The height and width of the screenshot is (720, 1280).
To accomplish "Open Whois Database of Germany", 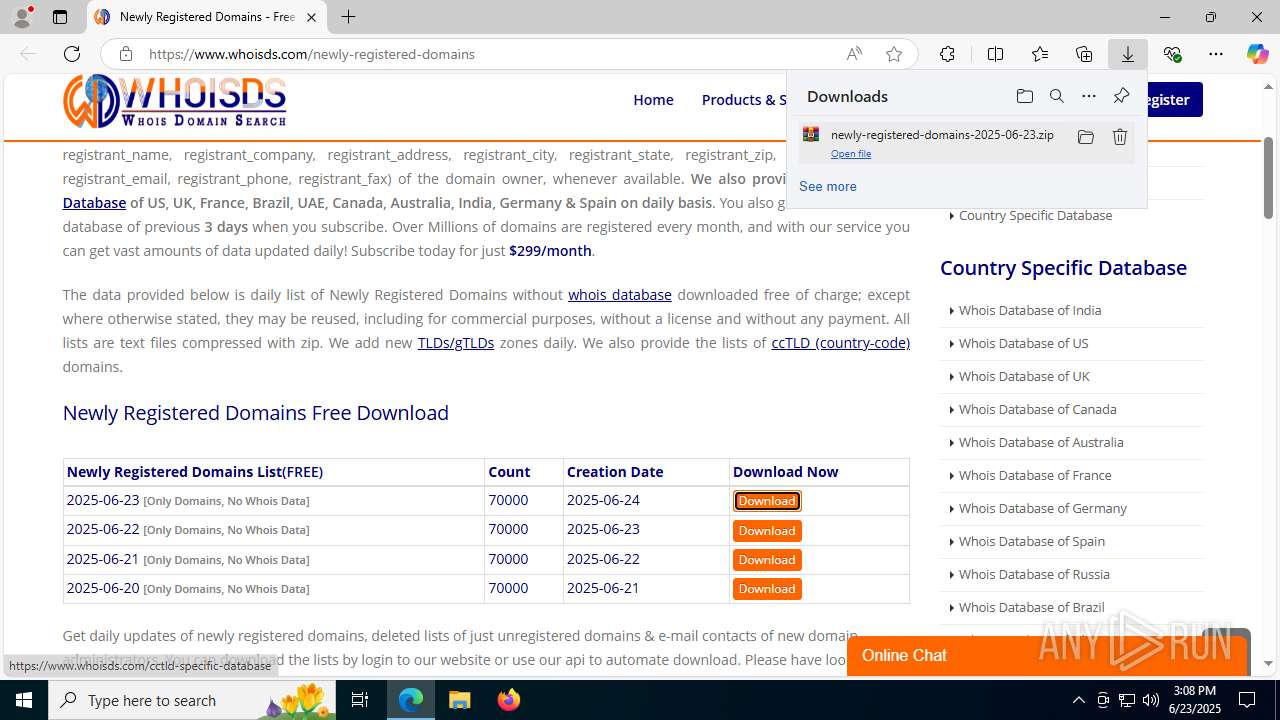I will pyautogui.click(x=1042, y=508).
